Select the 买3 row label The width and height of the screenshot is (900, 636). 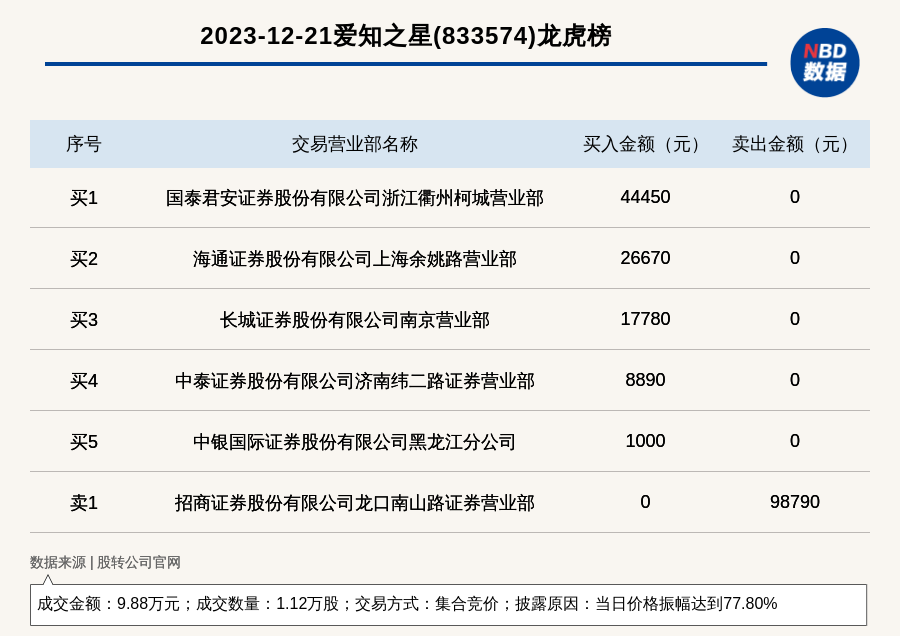pyautogui.click(x=84, y=320)
